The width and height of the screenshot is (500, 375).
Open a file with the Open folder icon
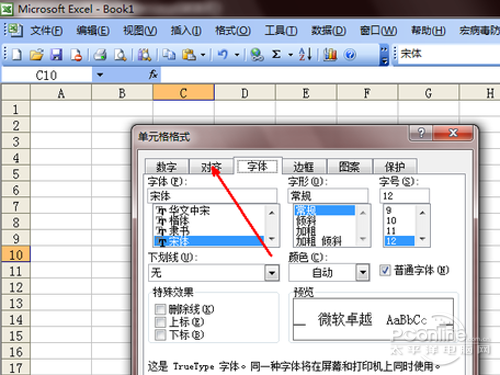37,54
